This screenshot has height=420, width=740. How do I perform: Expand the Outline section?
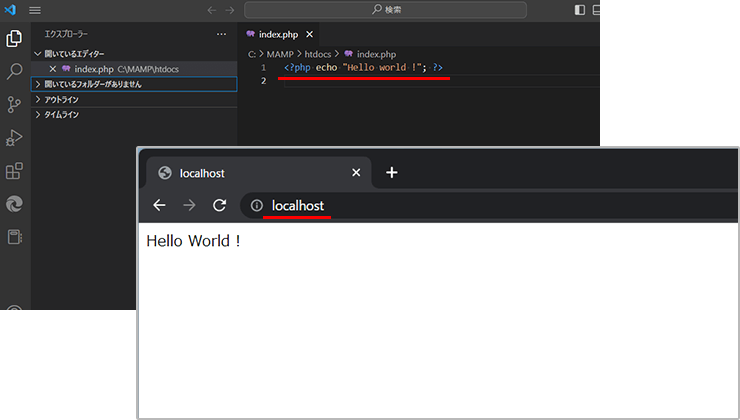click(x=134, y=100)
